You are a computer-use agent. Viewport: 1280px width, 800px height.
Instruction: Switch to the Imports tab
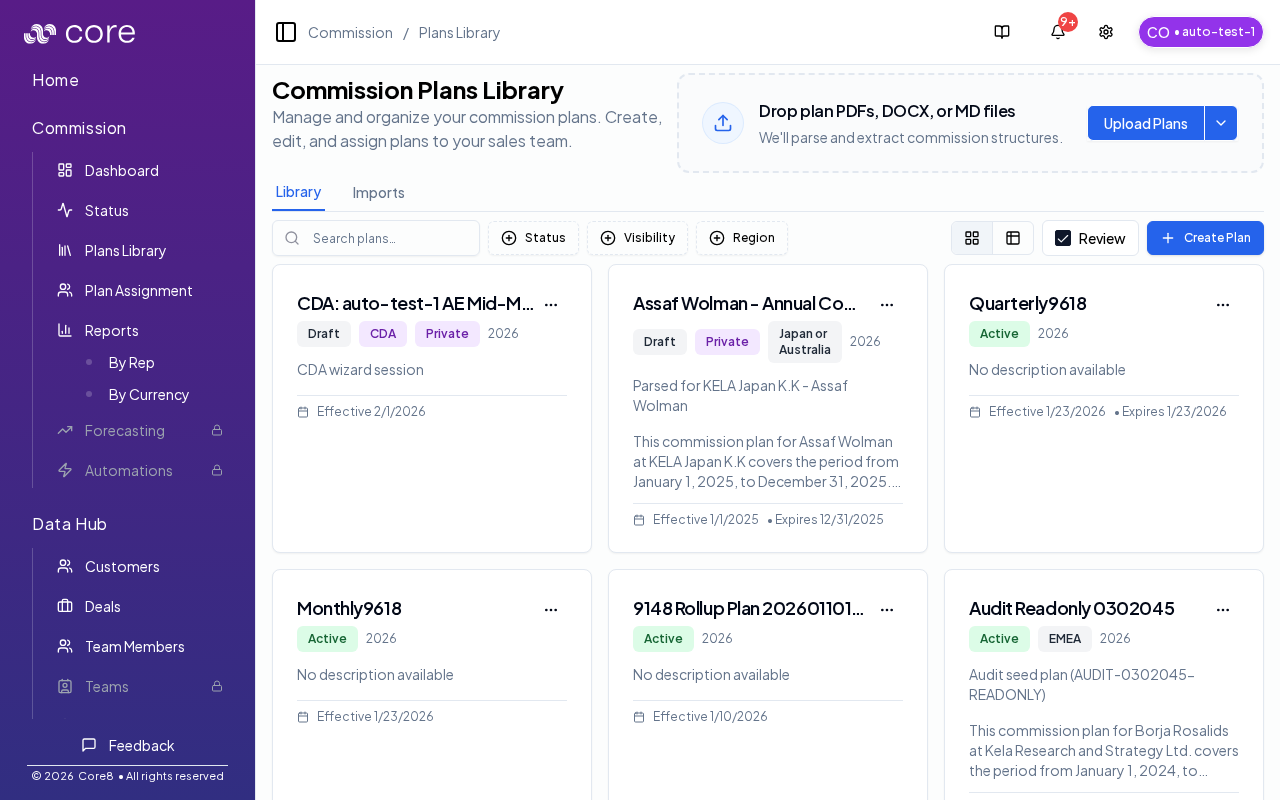(378, 192)
